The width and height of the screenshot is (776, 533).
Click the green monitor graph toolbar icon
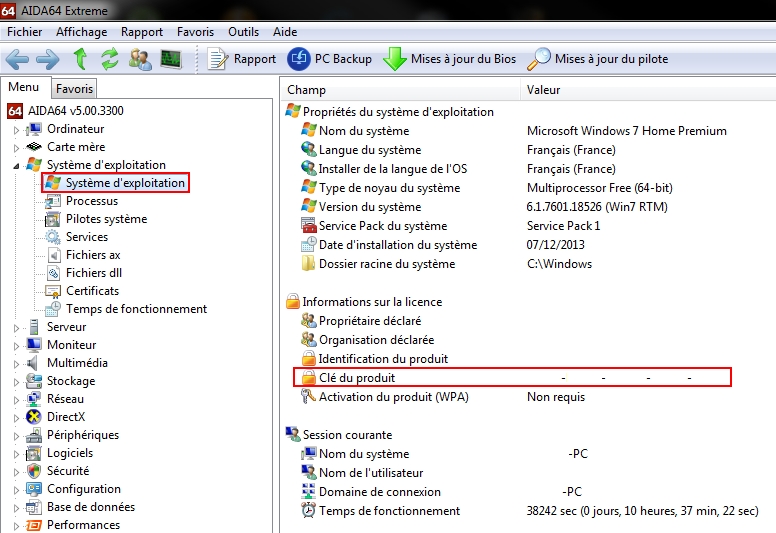tap(171, 59)
